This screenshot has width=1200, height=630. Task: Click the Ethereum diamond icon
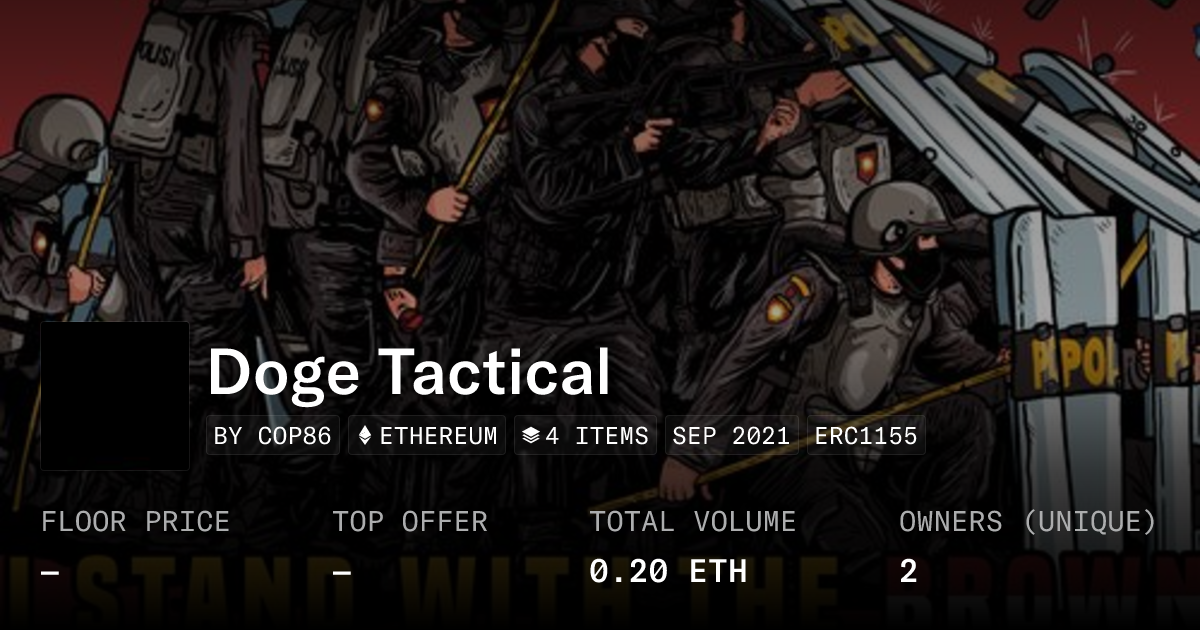(364, 436)
